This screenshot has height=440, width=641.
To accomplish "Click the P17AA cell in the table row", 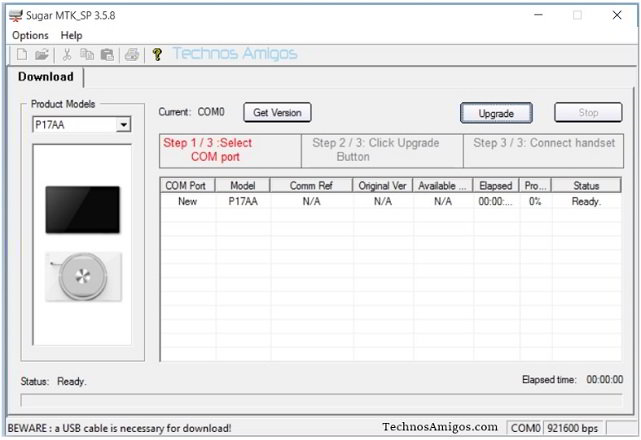I will [243, 201].
